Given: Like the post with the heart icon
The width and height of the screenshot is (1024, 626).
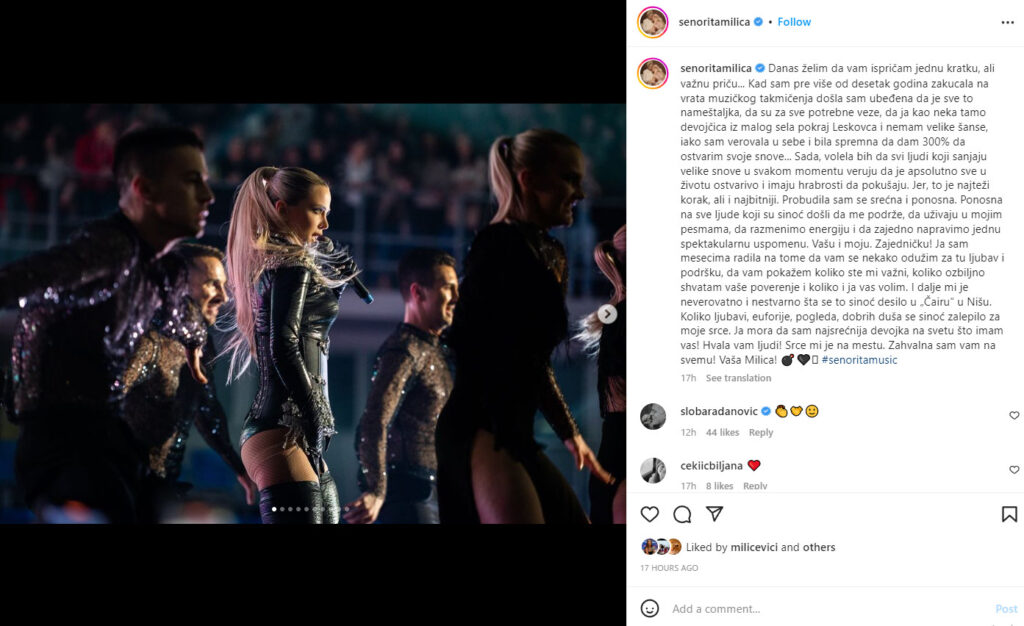Looking at the screenshot, I should coord(649,514).
